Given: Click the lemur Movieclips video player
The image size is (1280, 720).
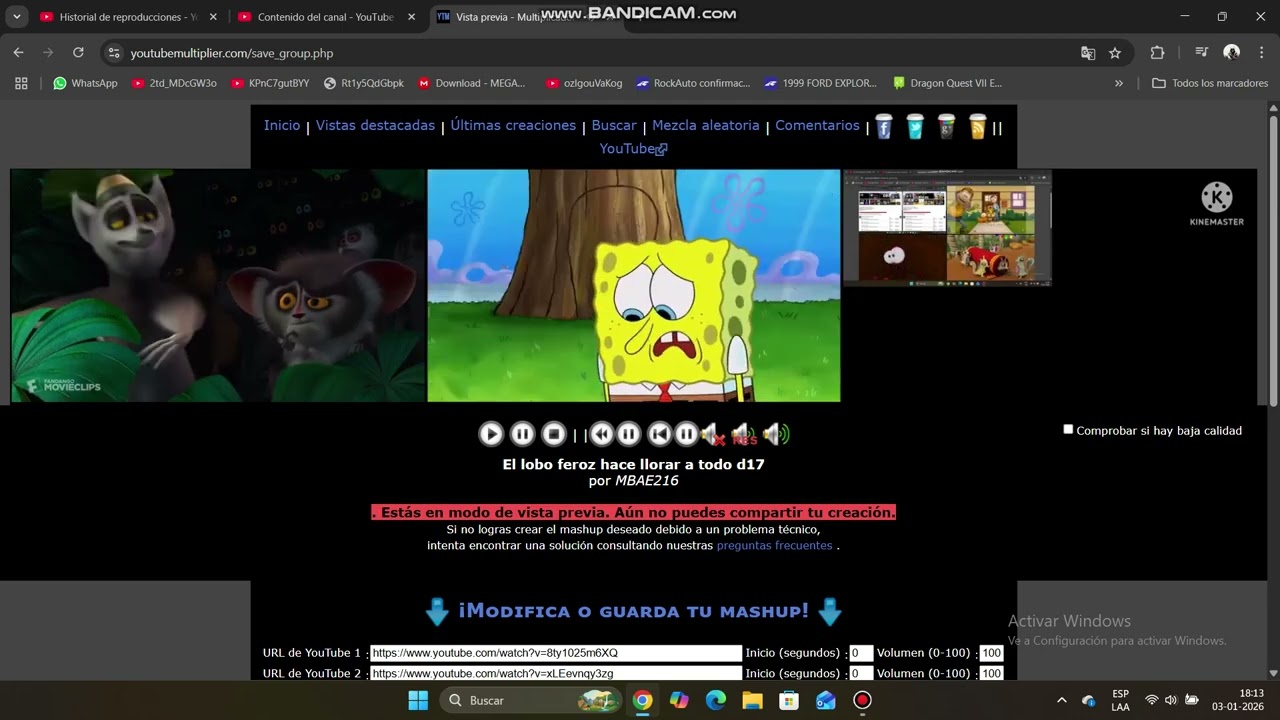Looking at the screenshot, I should pyautogui.click(x=218, y=285).
